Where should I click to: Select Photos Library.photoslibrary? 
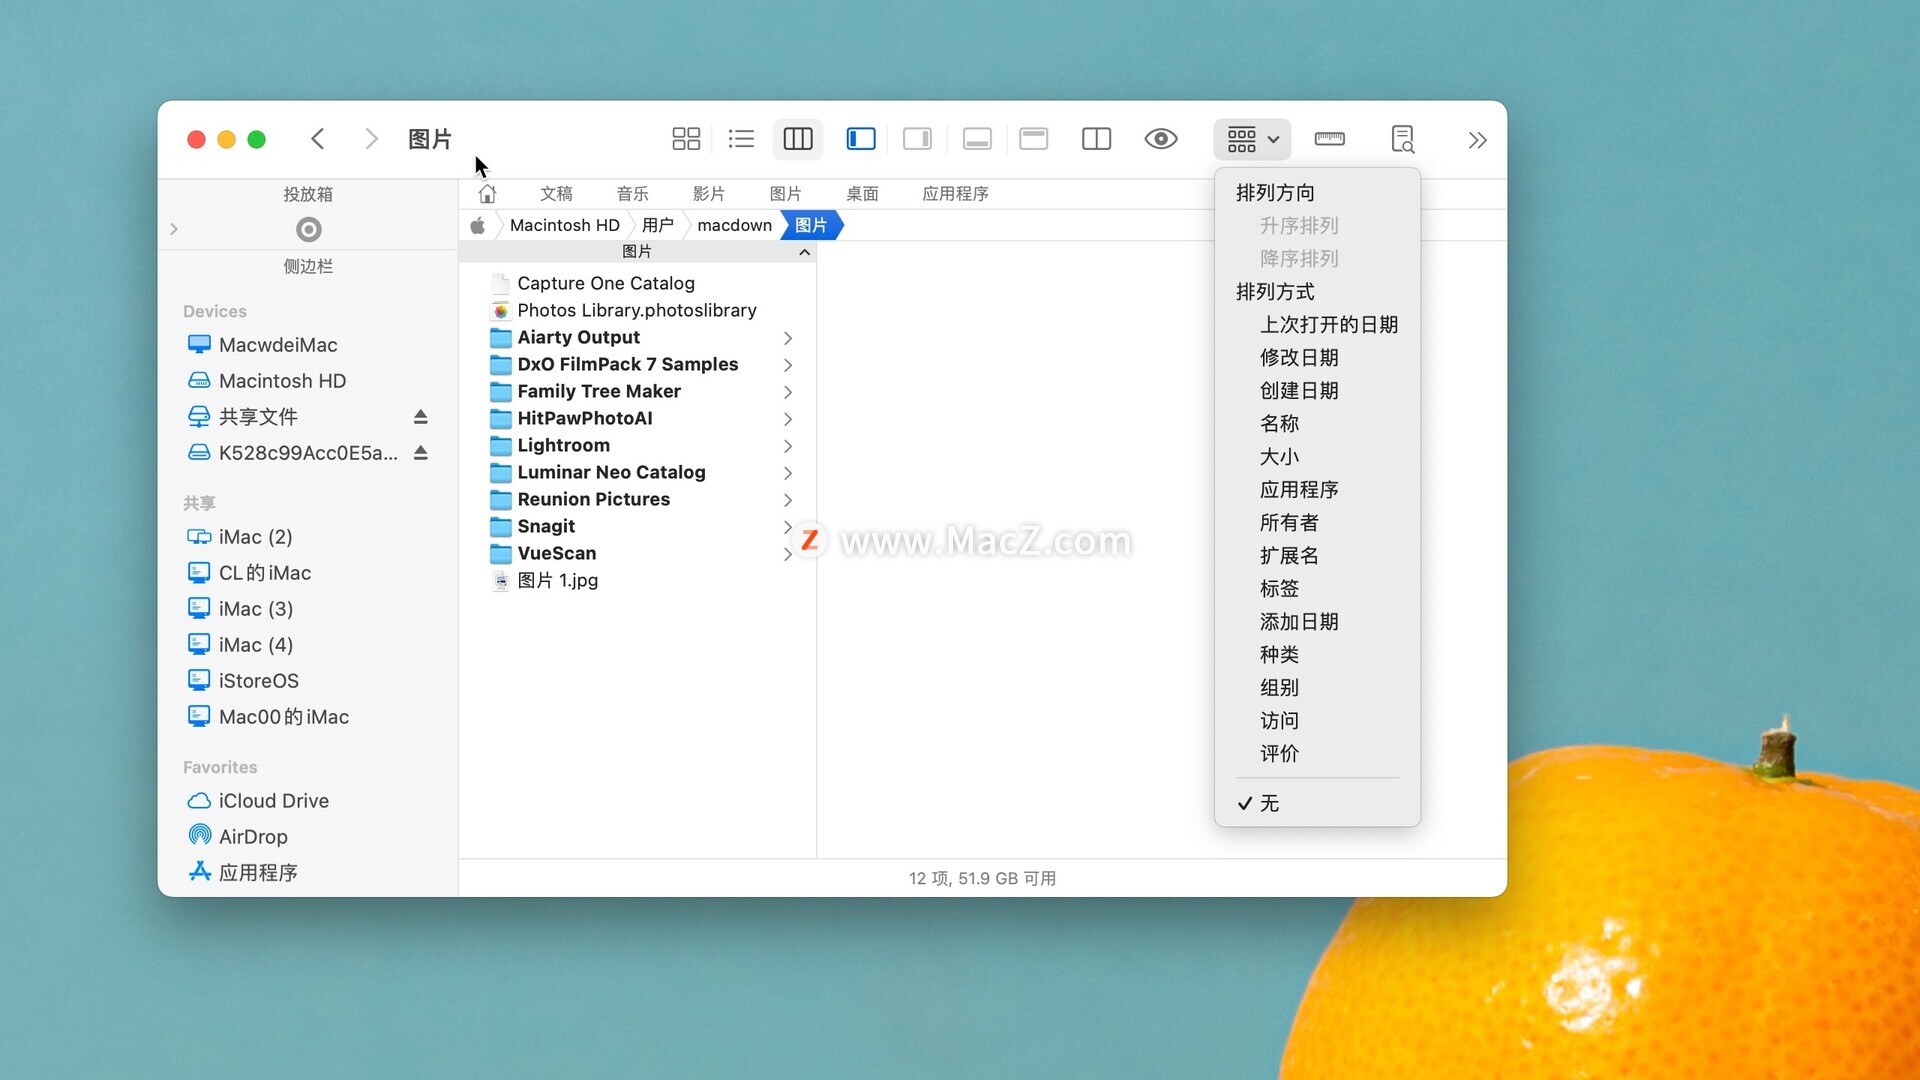(x=637, y=310)
